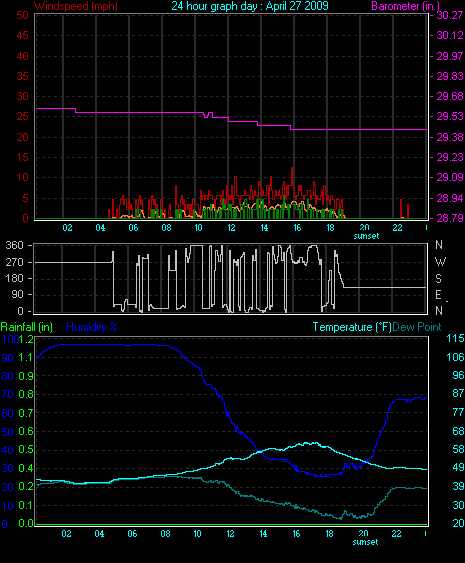Image resolution: width=465 pixels, height=563 pixels.
Task: Select the 30.27 barometer scale value
Action: (450, 15)
